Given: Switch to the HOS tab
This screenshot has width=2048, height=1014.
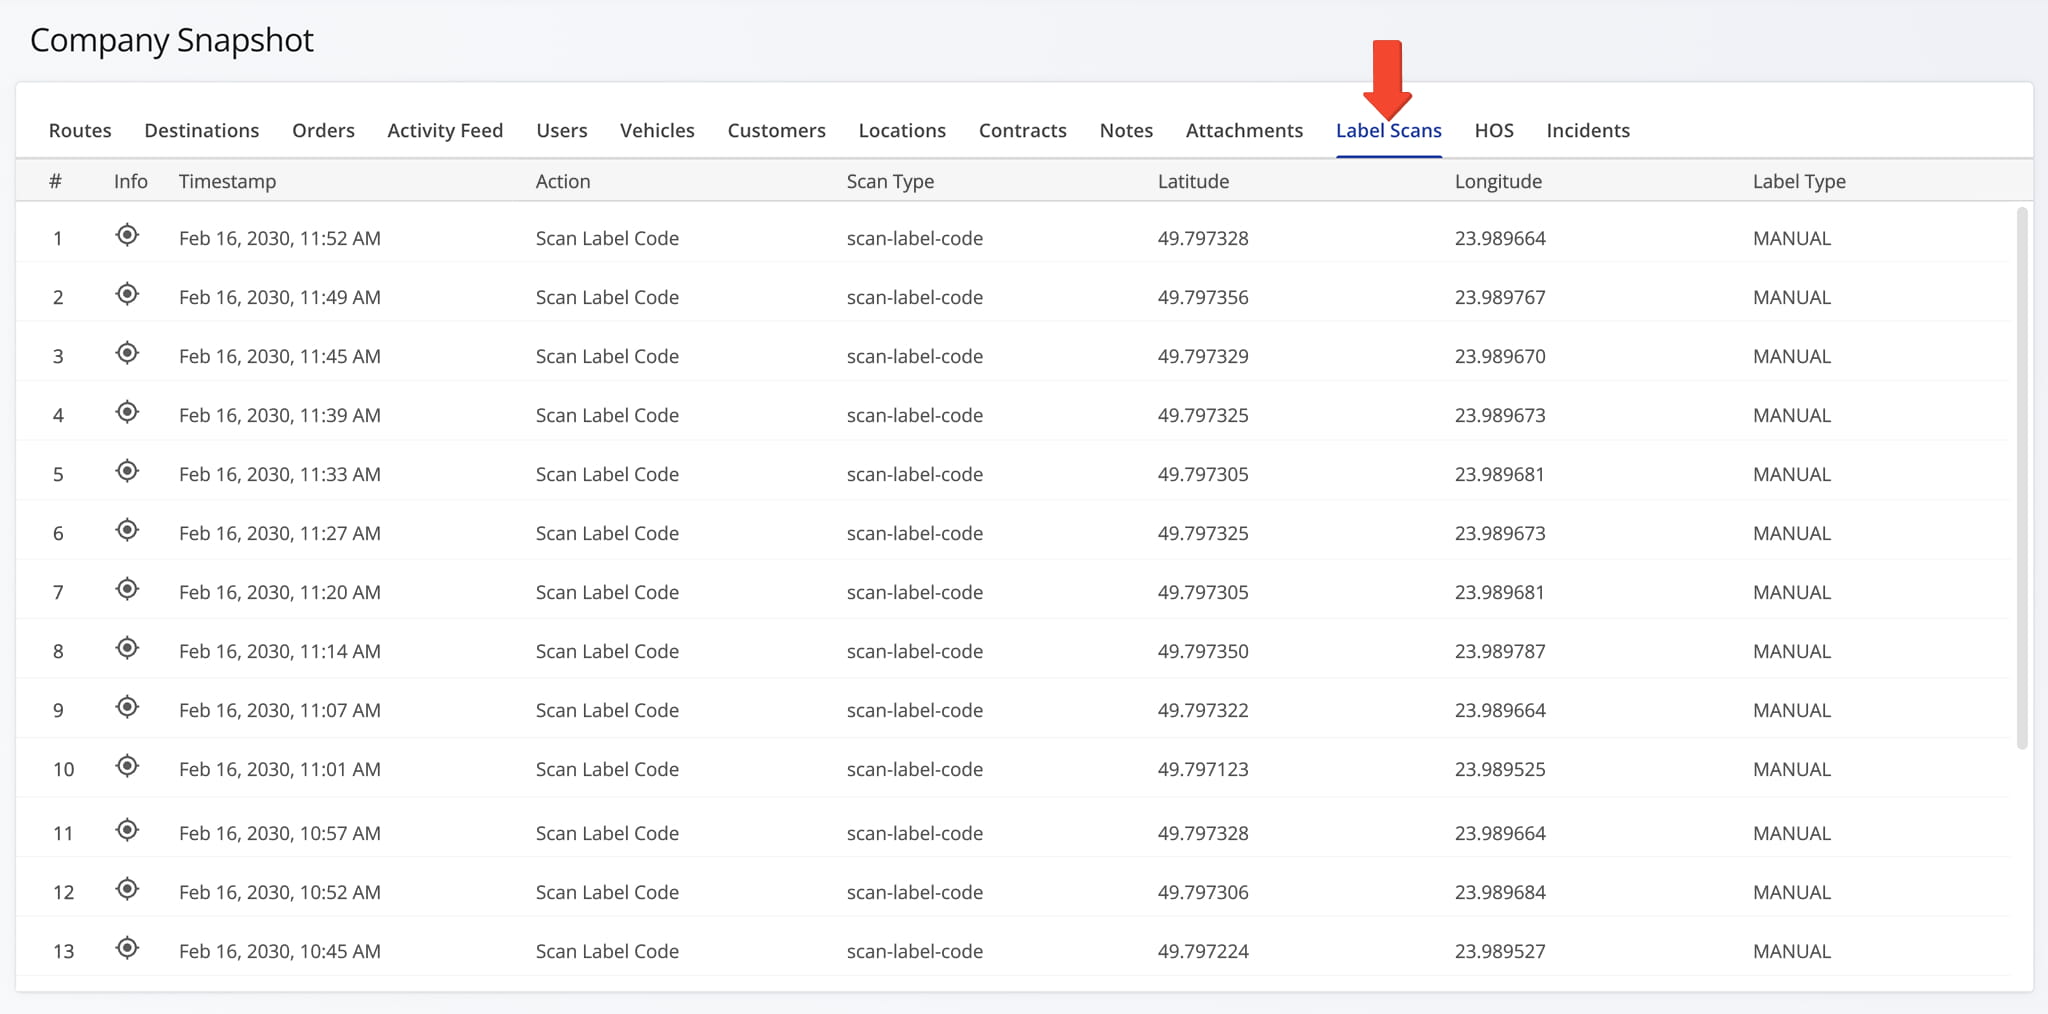Looking at the screenshot, I should pos(1494,130).
